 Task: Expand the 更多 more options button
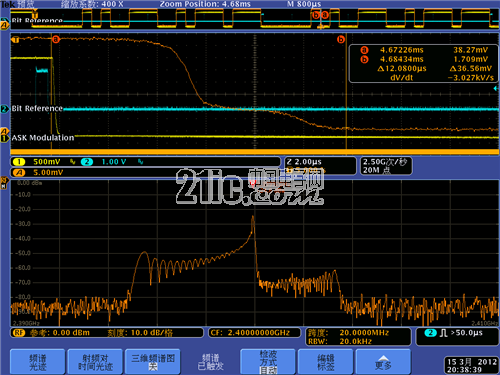[x=383, y=362]
